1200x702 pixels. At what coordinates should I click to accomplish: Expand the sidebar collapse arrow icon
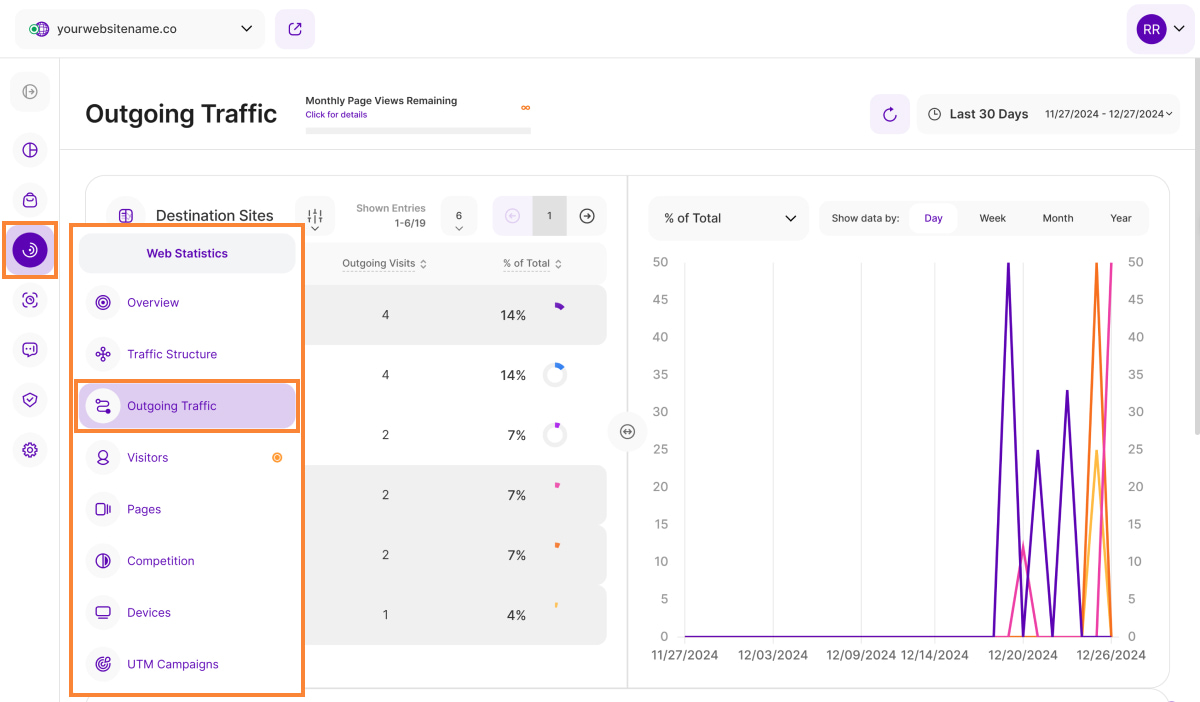[30, 92]
